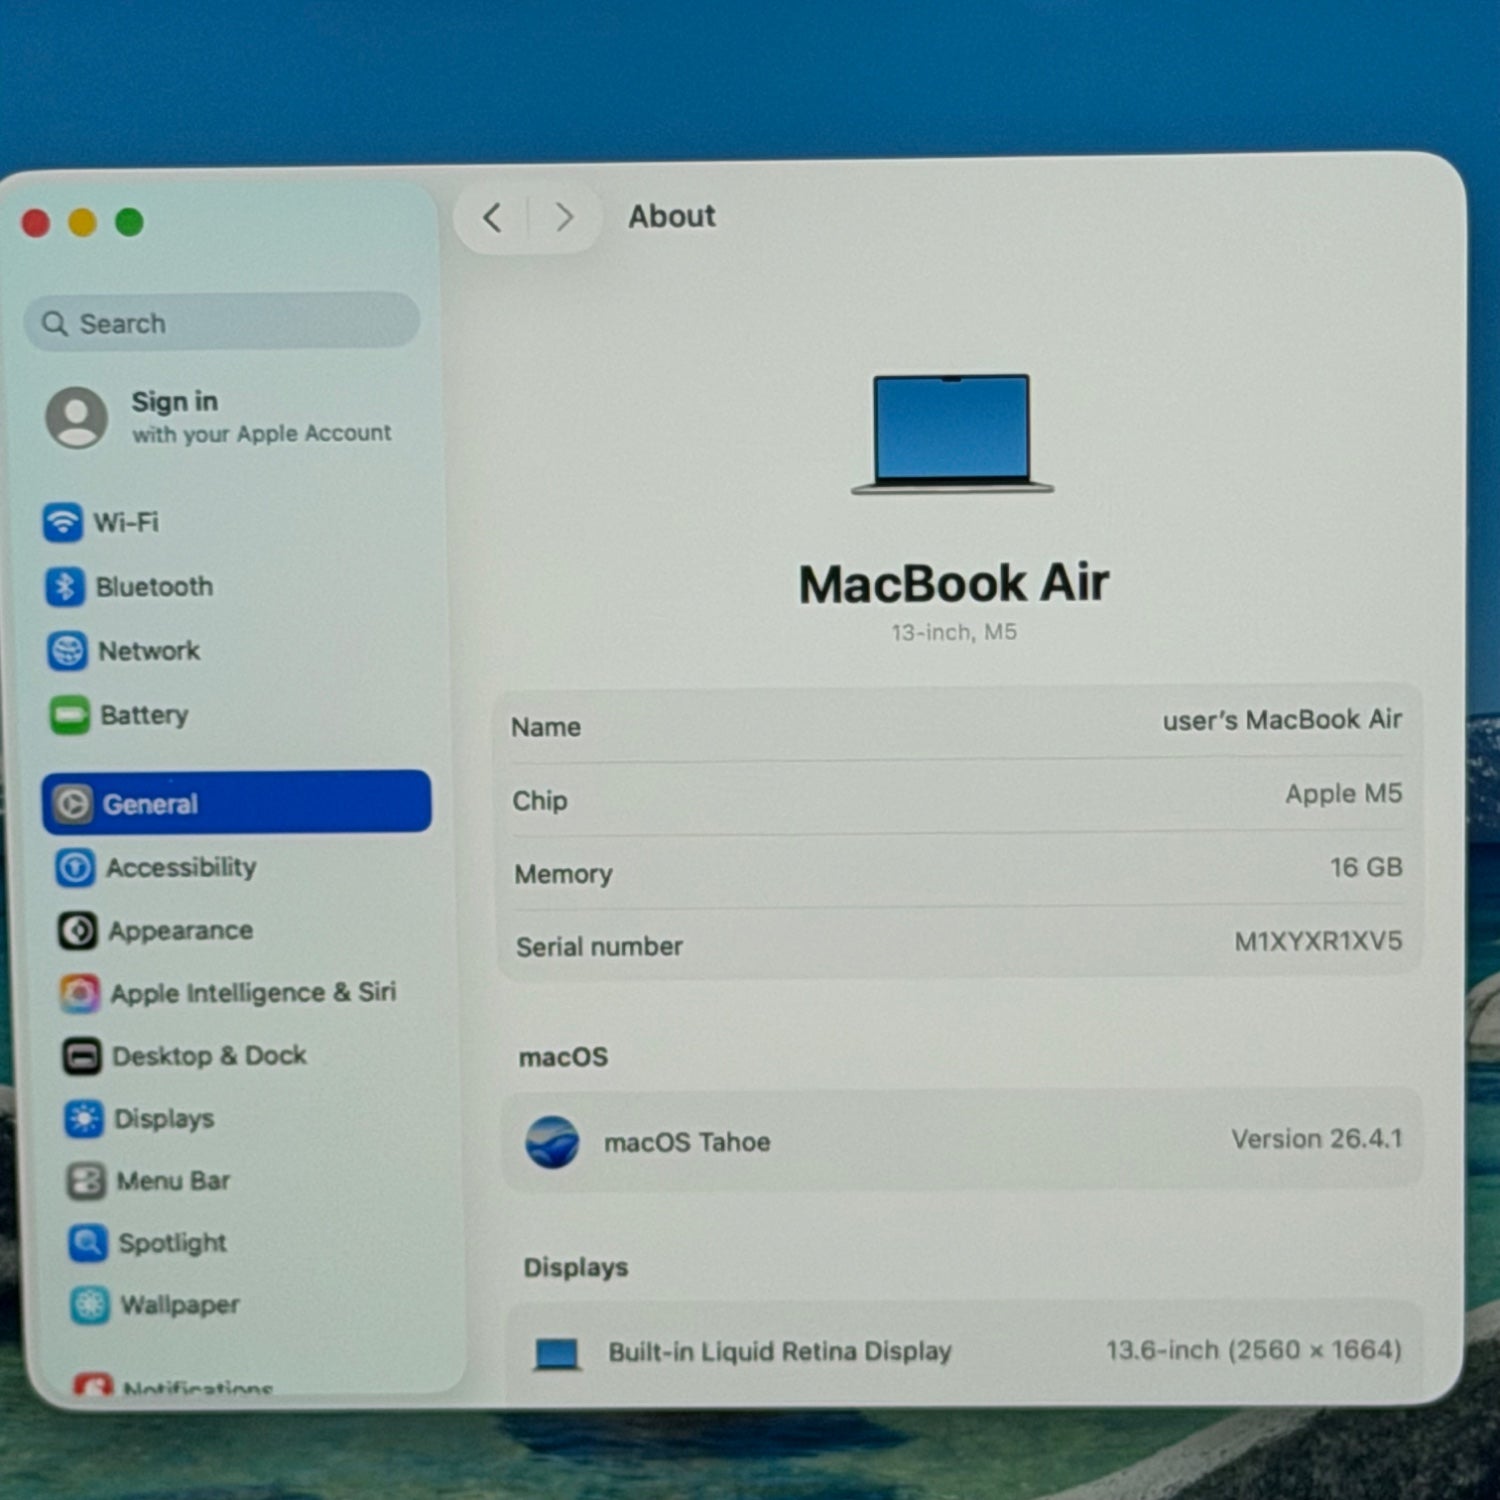Click the "About" page title
The height and width of the screenshot is (1500, 1500).
coord(672,216)
